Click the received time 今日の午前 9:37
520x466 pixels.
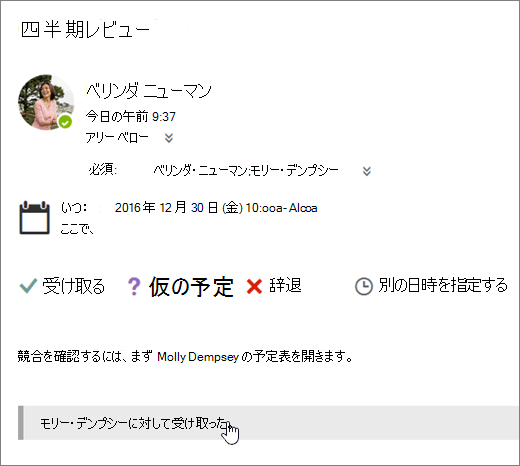pos(131,117)
